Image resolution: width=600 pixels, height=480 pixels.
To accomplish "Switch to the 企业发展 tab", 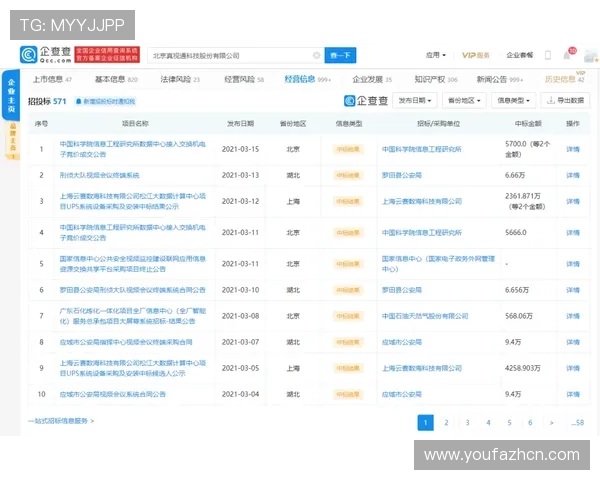I will click(372, 79).
